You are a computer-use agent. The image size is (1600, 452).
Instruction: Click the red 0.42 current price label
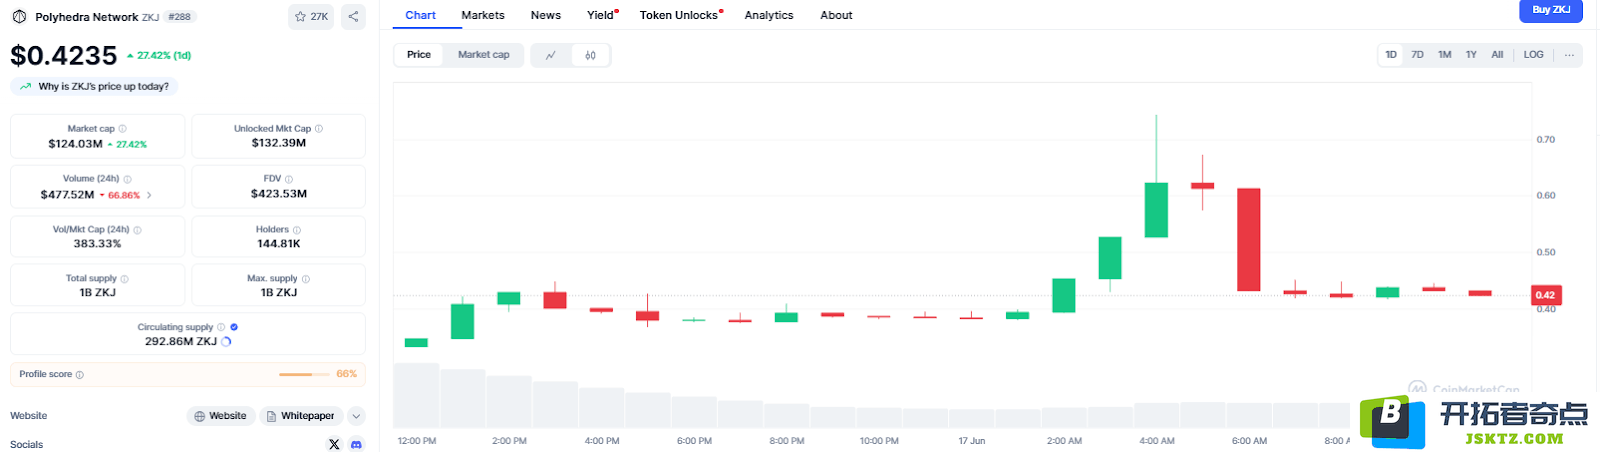[x=1546, y=295]
